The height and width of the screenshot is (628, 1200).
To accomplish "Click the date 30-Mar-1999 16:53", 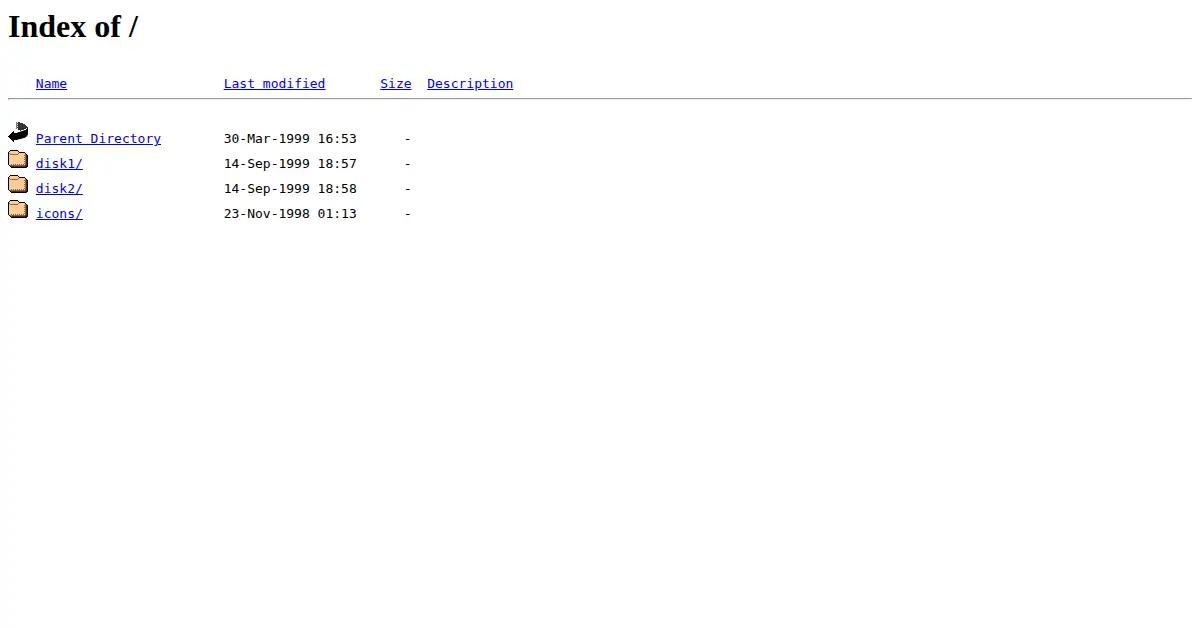I will (x=290, y=139).
